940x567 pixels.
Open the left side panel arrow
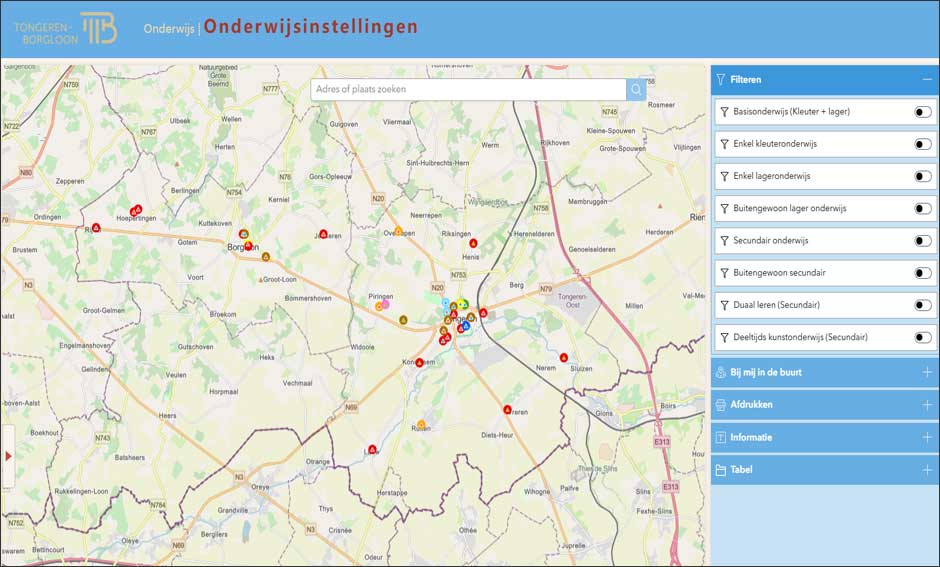pyautogui.click(x=8, y=456)
